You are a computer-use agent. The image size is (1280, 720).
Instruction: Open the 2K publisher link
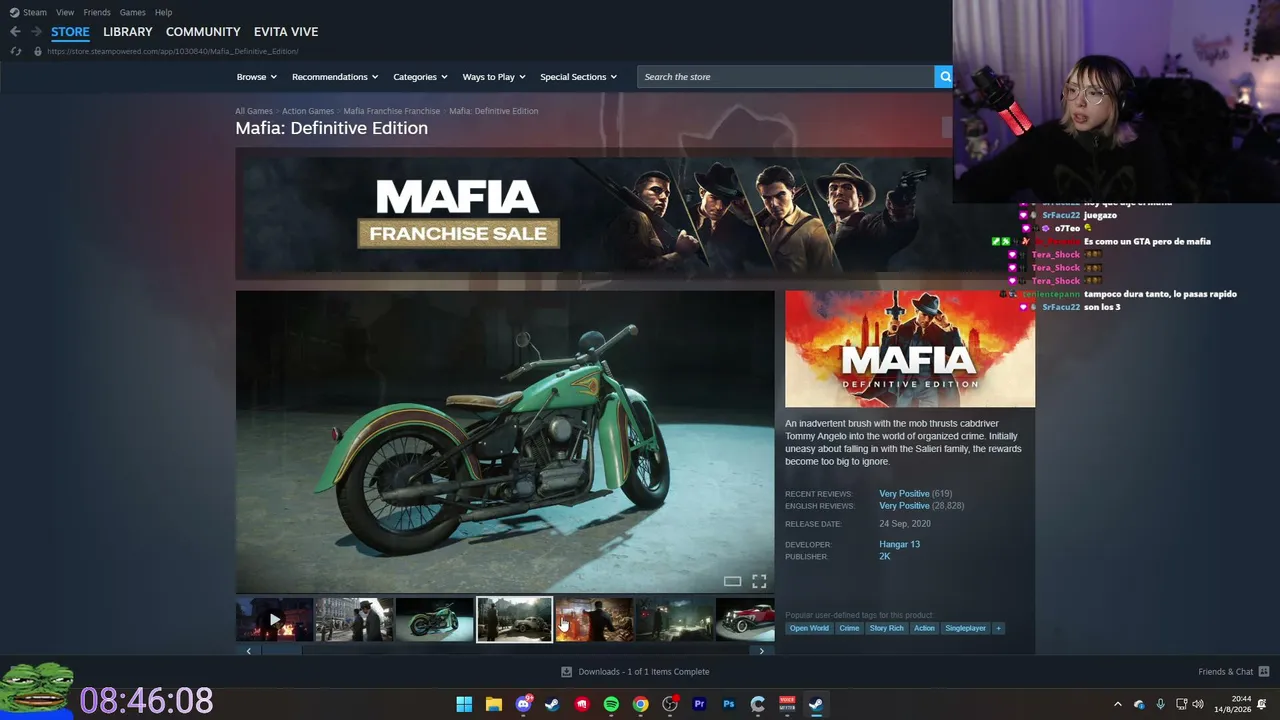[x=885, y=556]
